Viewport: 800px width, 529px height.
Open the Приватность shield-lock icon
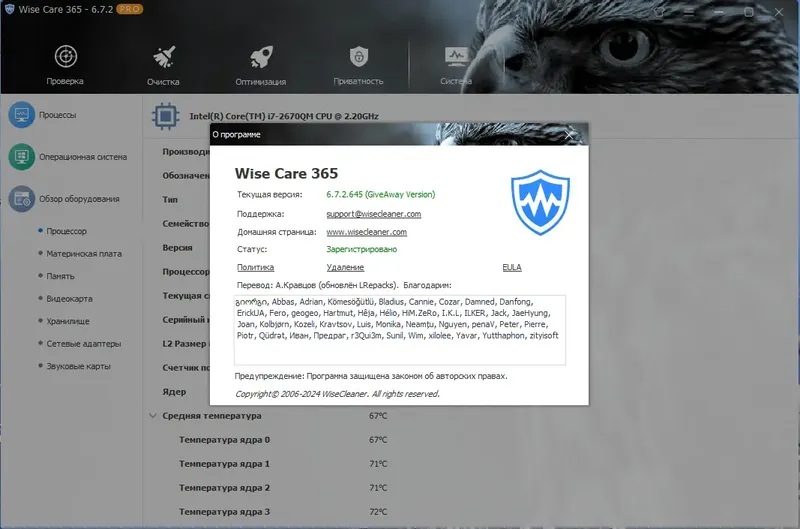[359, 57]
